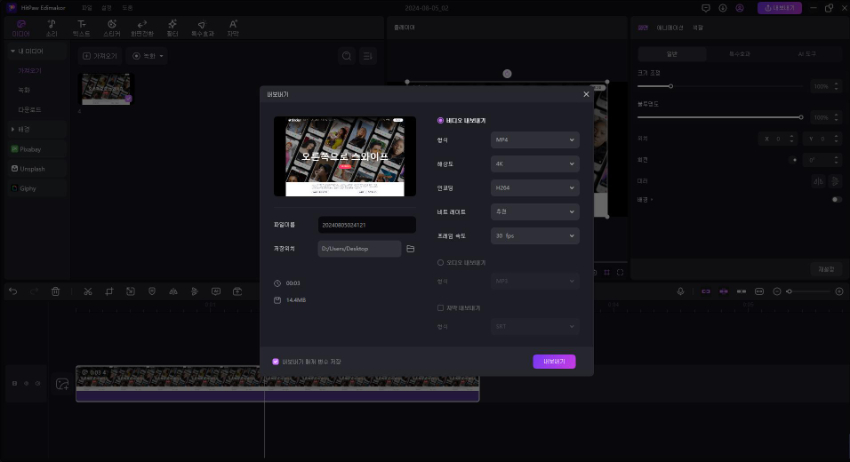Open the 스티커 (Sticker) tool tab
This screenshot has height=462, width=850.
coord(111,26)
